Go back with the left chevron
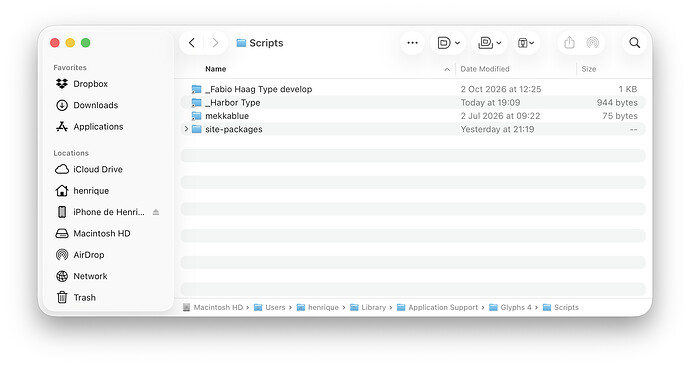This screenshot has width=690, height=366. point(192,43)
